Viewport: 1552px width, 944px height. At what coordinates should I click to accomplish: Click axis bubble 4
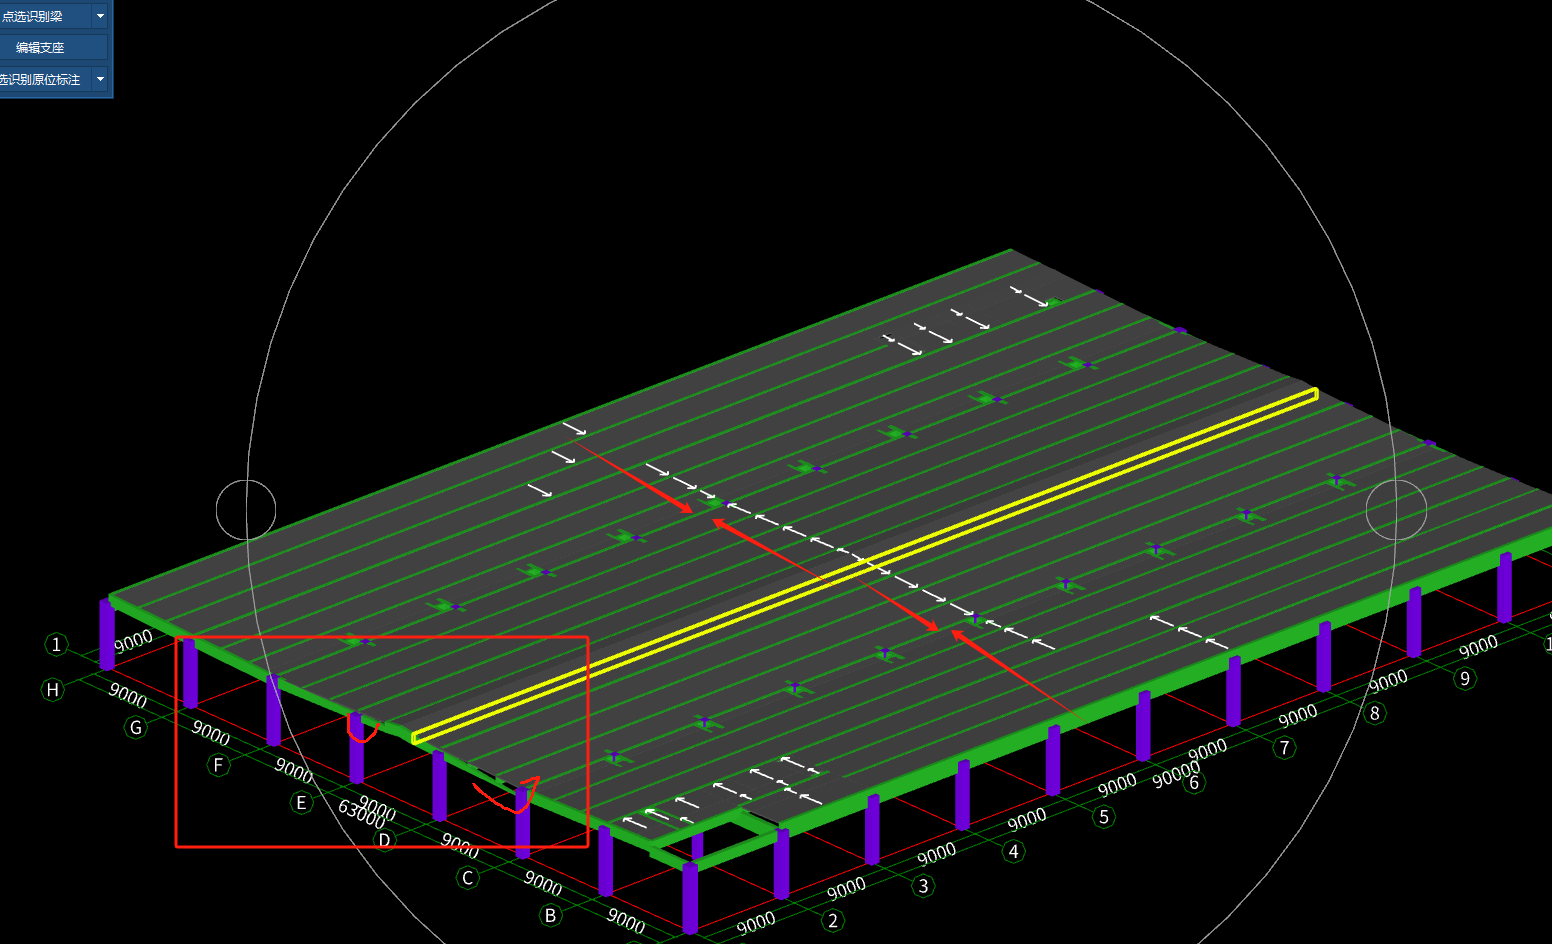point(1014,851)
